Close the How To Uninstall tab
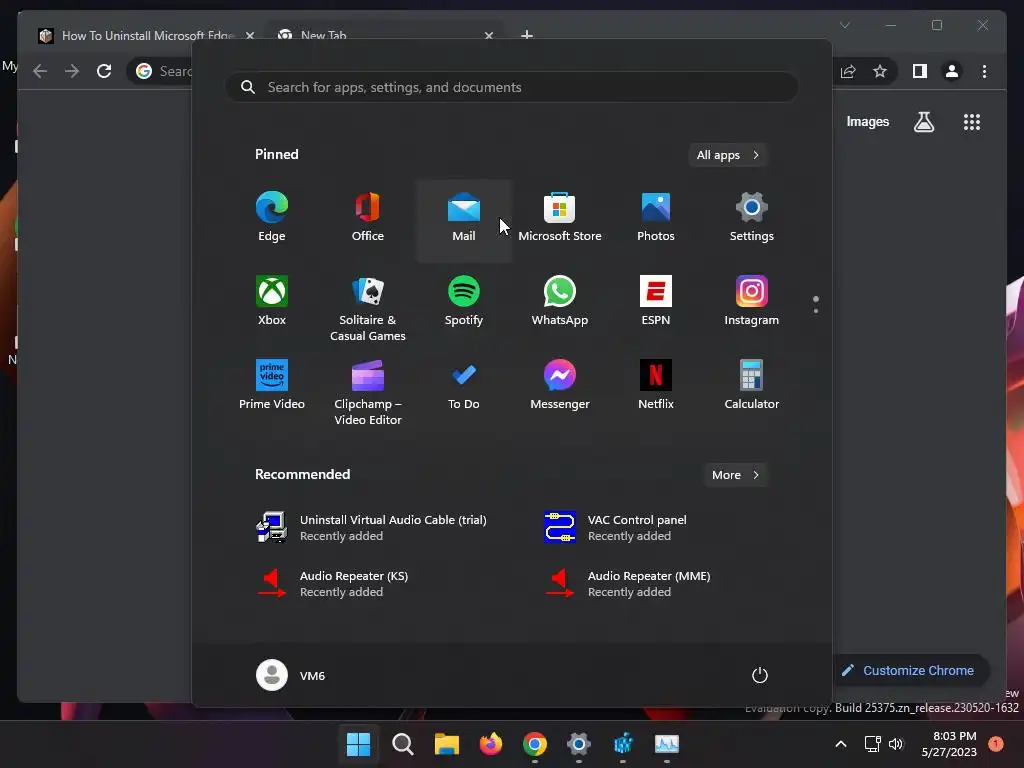Viewport: 1024px width, 768px height. tap(249, 35)
